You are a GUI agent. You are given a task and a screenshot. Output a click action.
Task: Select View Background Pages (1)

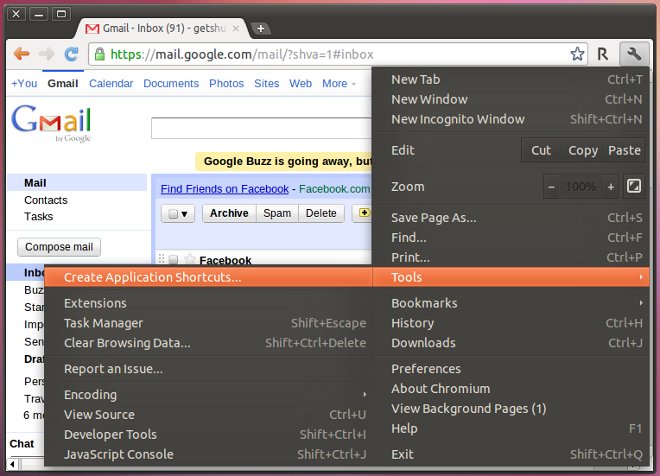511,408
